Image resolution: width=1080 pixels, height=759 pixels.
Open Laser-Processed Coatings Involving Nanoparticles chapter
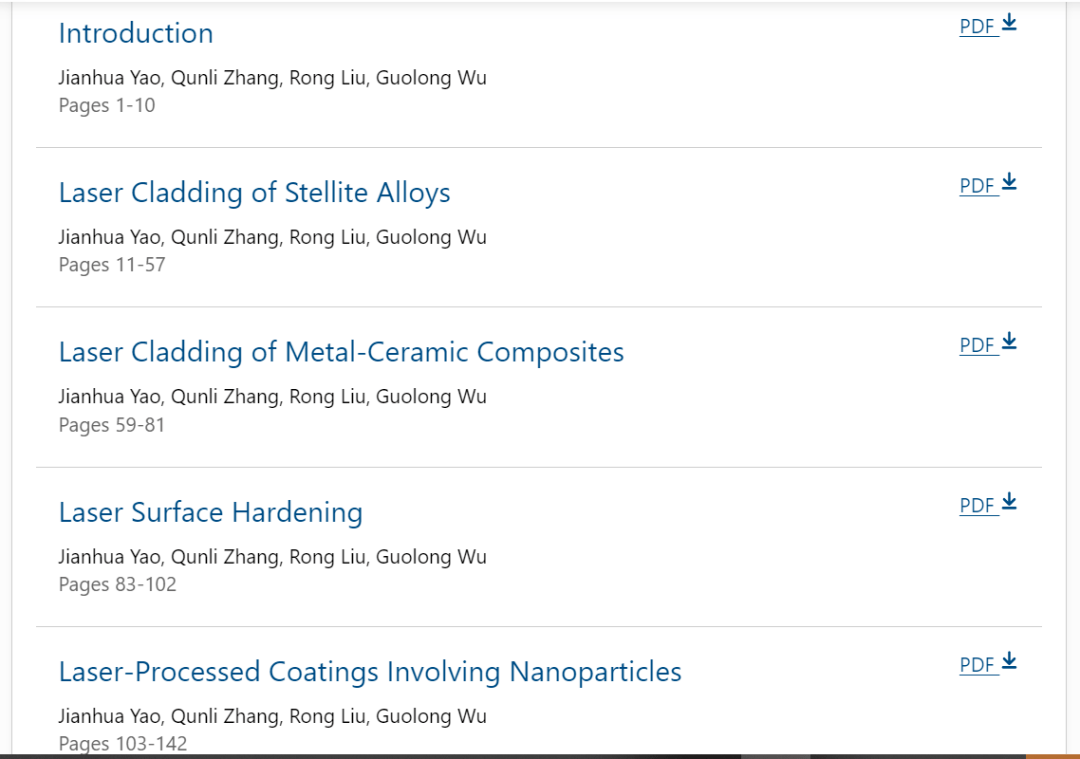click(370, 671)
